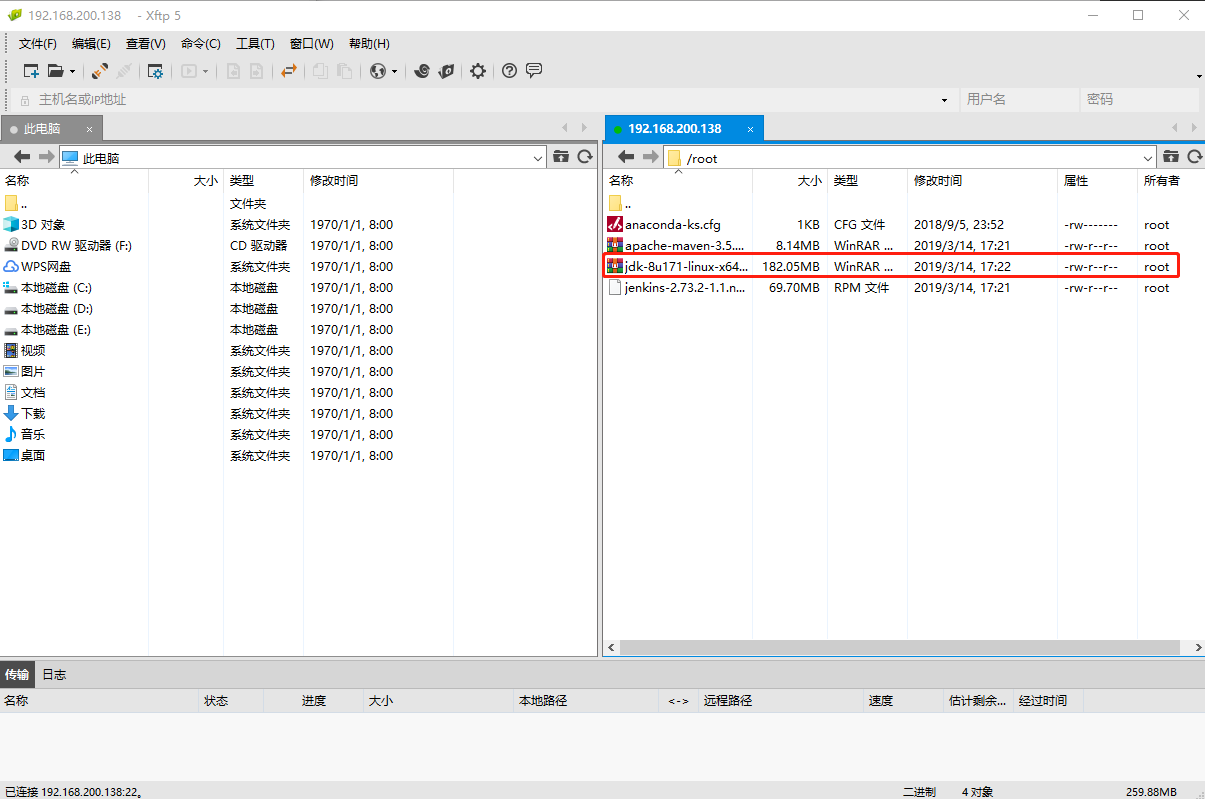The height and width of the screenshot is (799, 1205).
Task: Click Forward arrow in local pane
Action: tap(46, 157)
